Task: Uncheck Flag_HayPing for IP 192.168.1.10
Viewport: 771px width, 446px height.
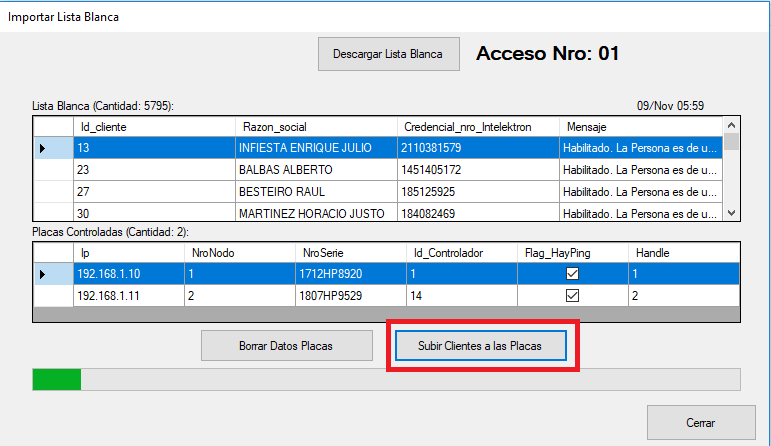Action: [x=573, y=274]
